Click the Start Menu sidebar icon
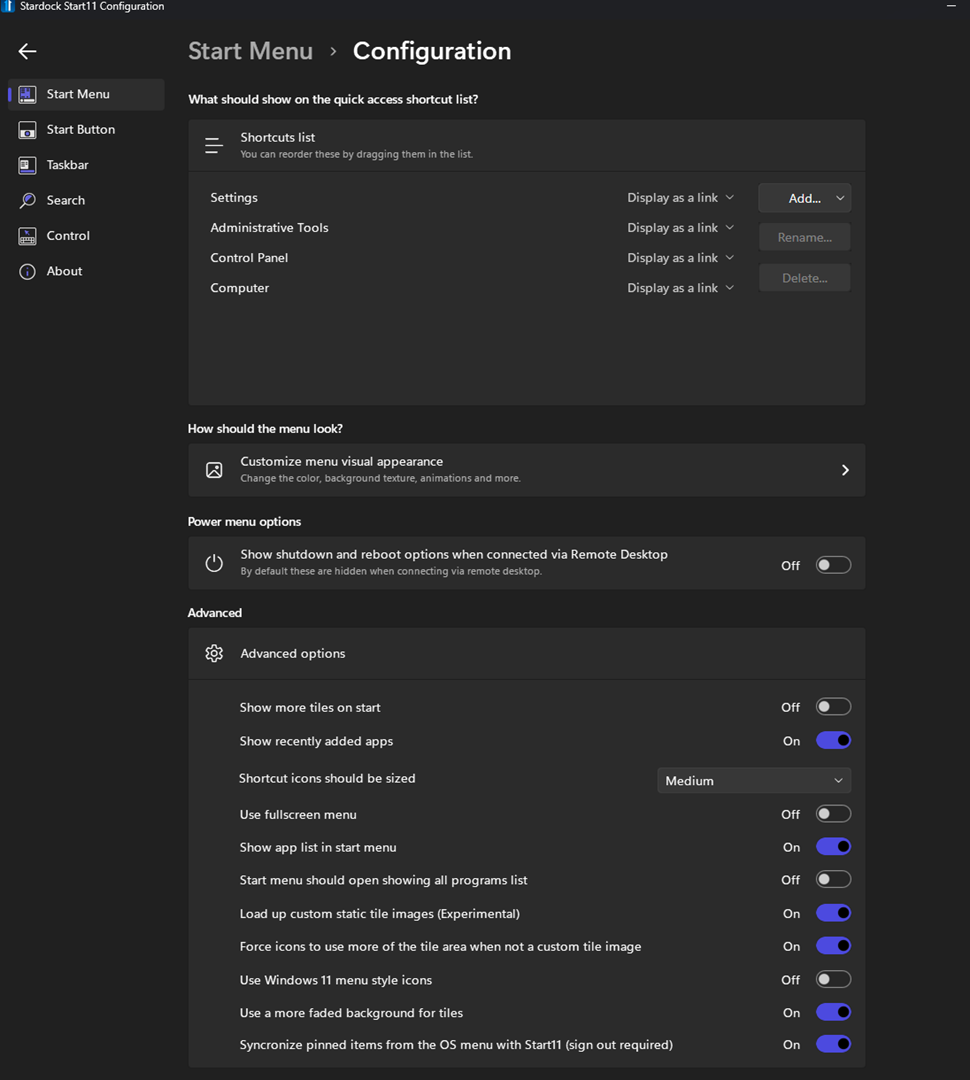The width and height of the screenshot is (970, 1080). (28, 94)
